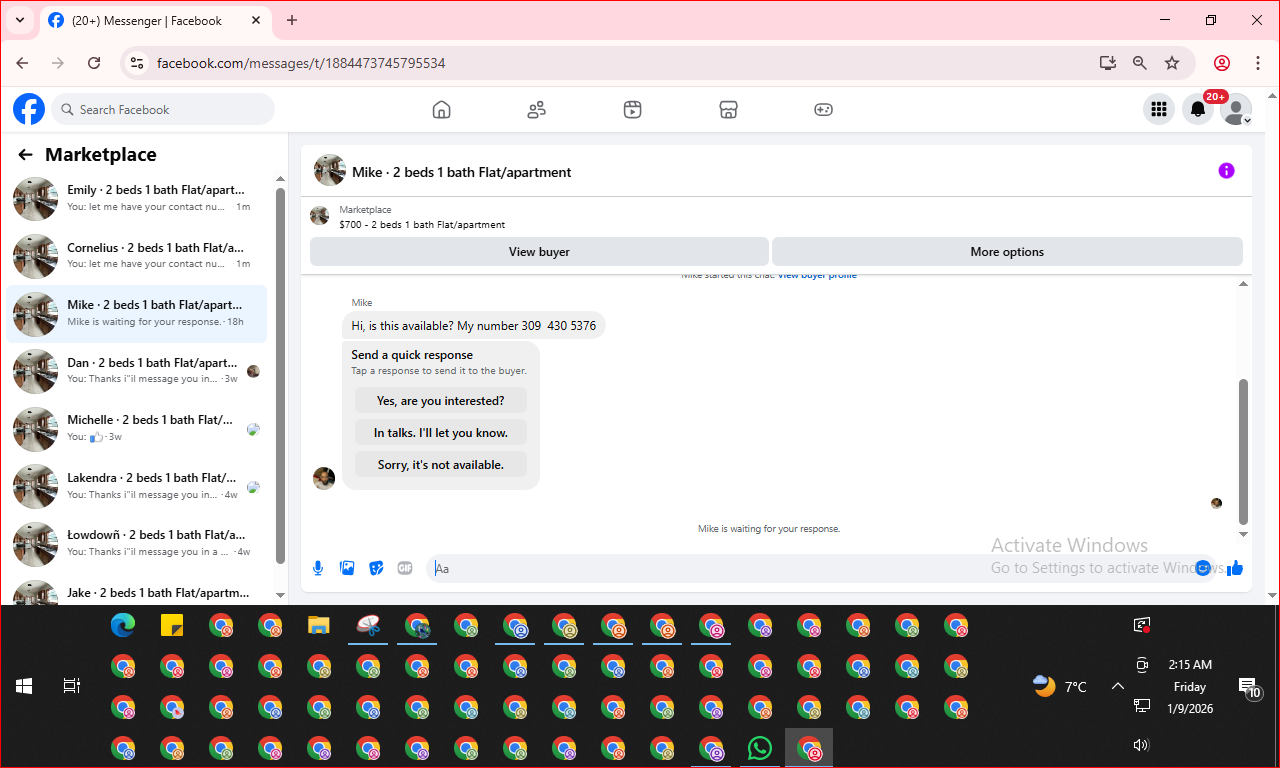Open the weather widget showing 7°C
1280x768 pixels.
coord(1060,687)
